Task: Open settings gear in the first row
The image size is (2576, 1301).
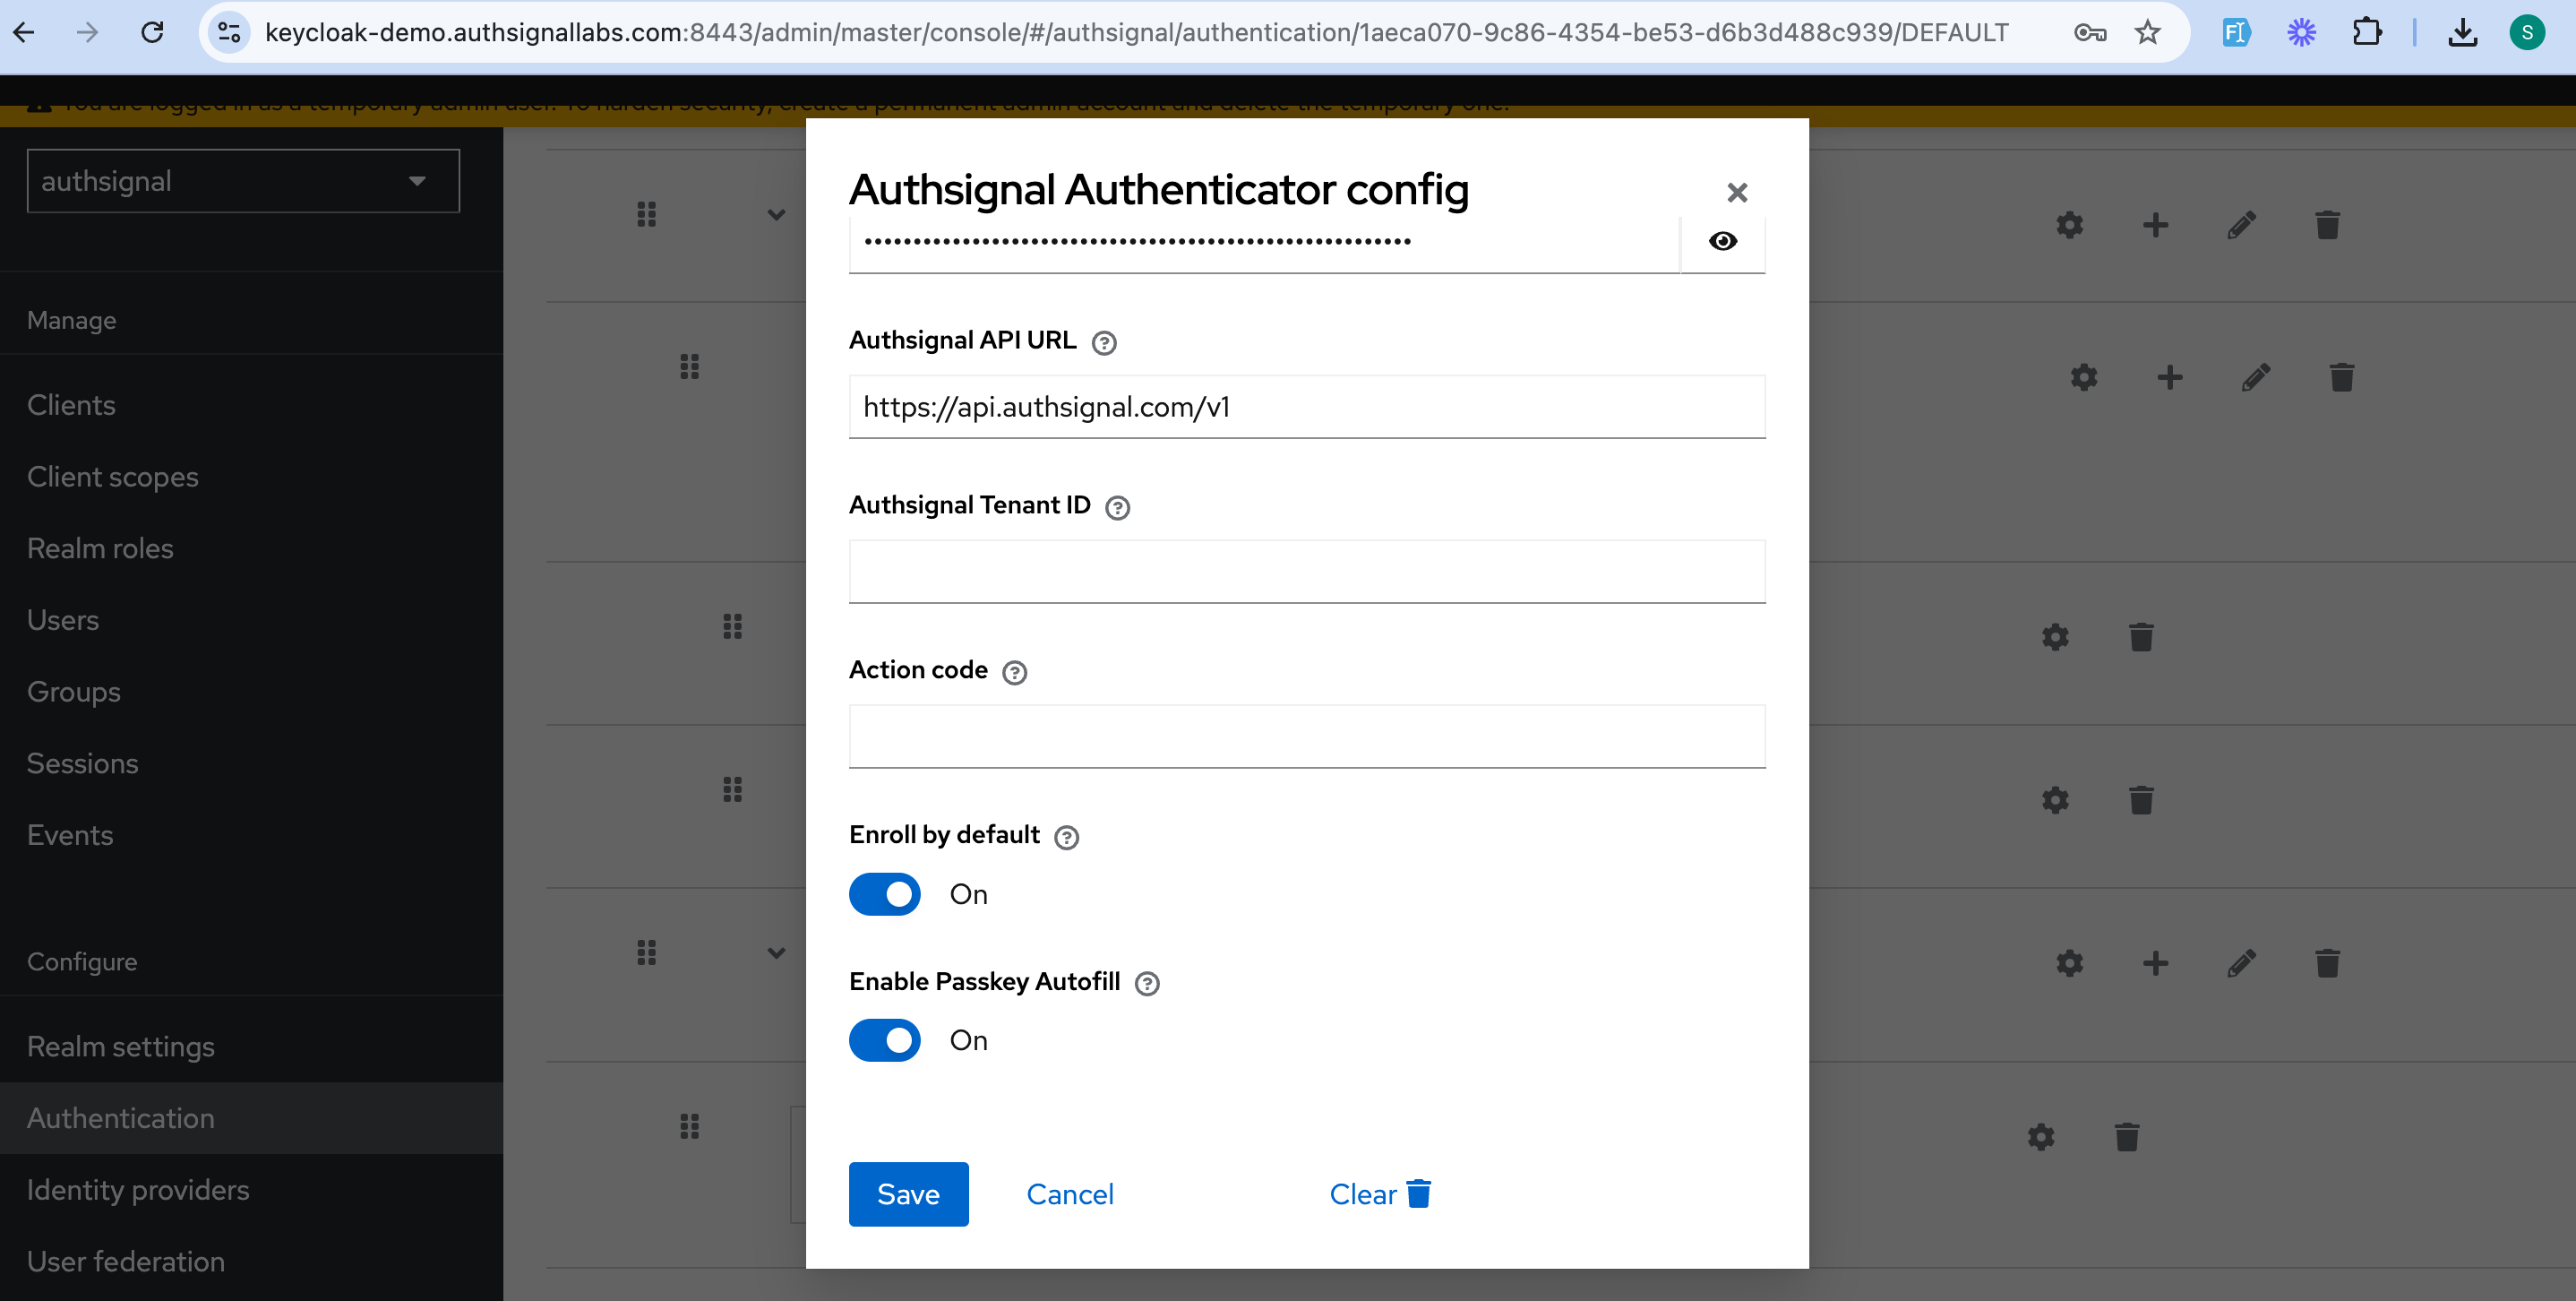Action: pyautogui.click(x=2069, y=225)
